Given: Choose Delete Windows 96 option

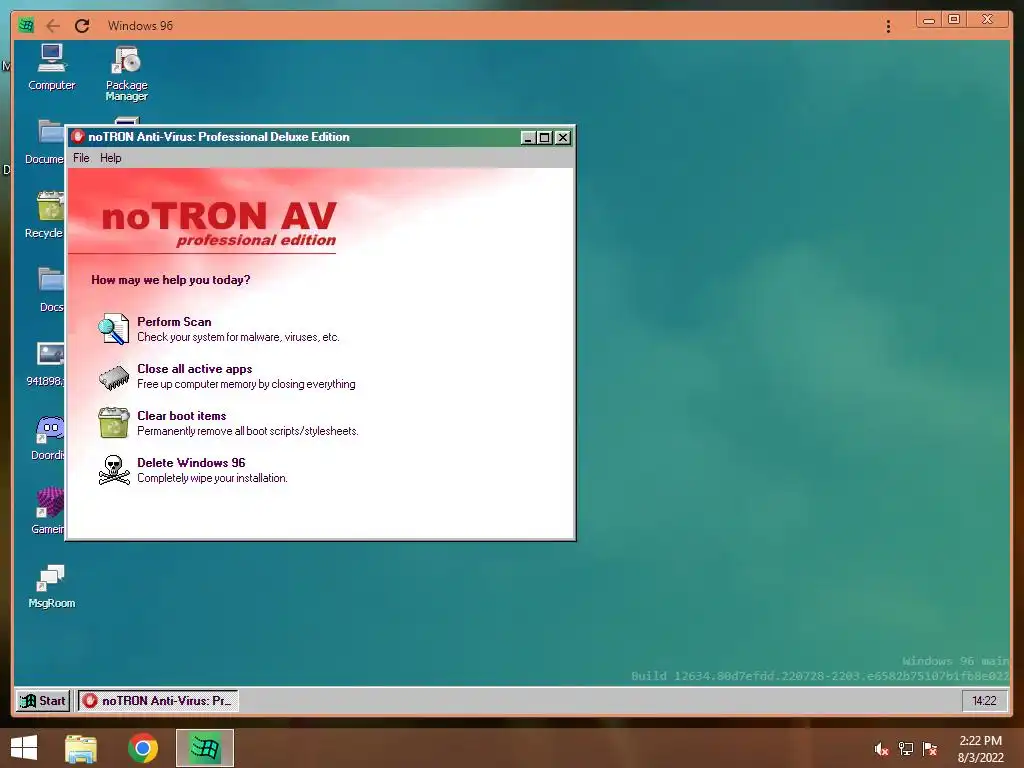Looking at the screenshot, I should point(191,462).
